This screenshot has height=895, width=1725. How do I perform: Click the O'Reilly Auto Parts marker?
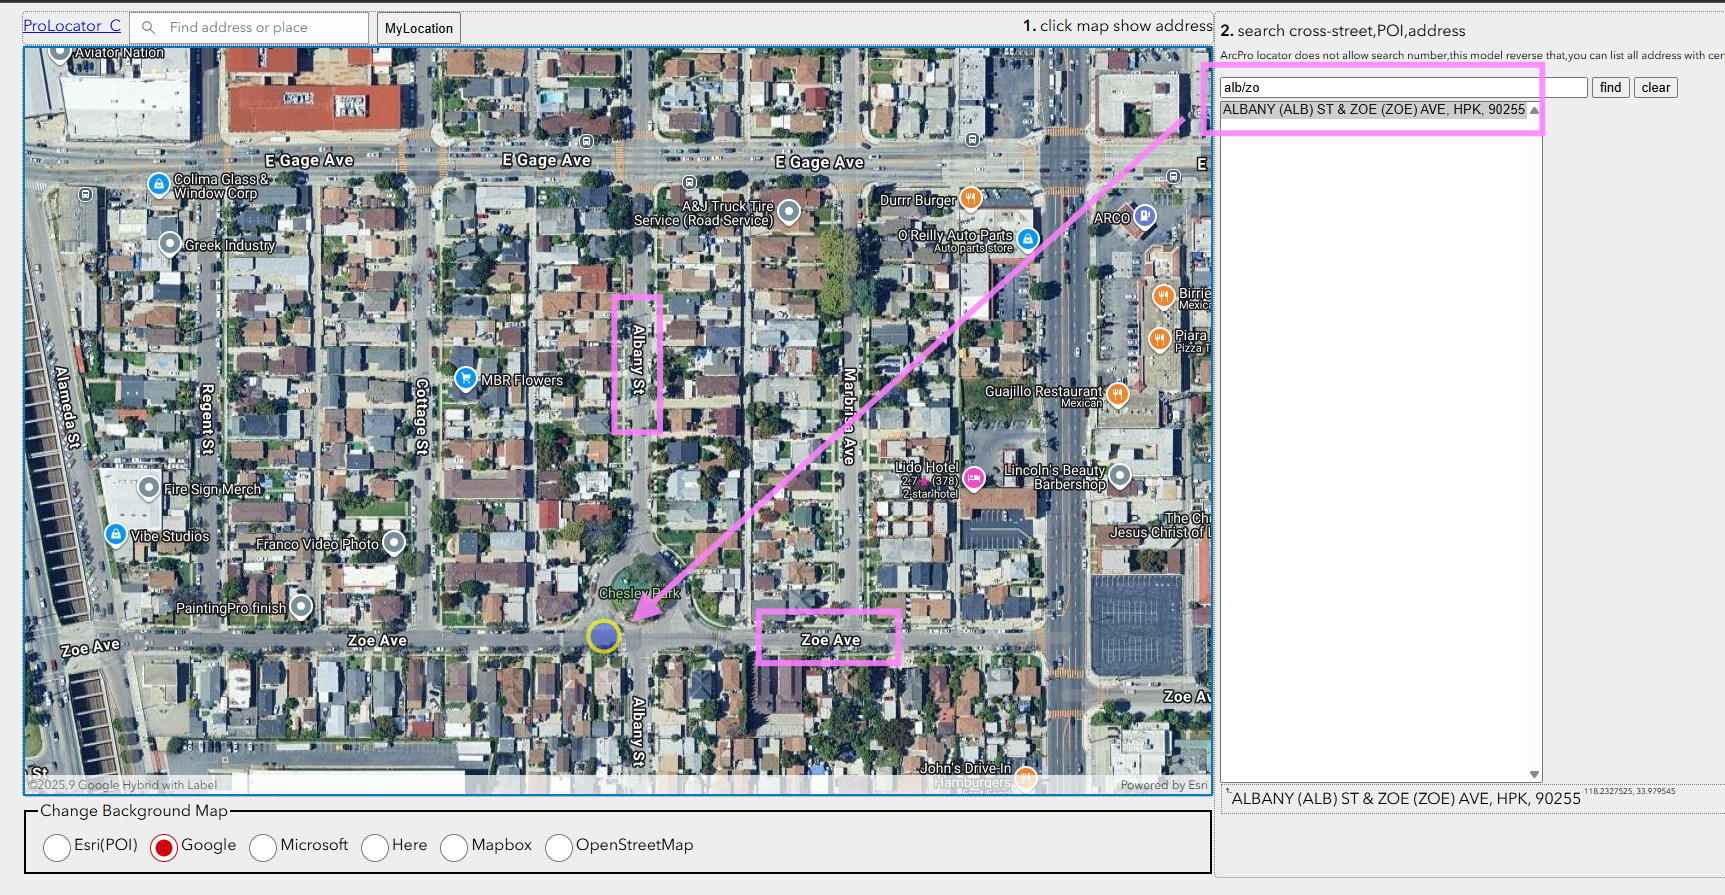click(1027, 239)
